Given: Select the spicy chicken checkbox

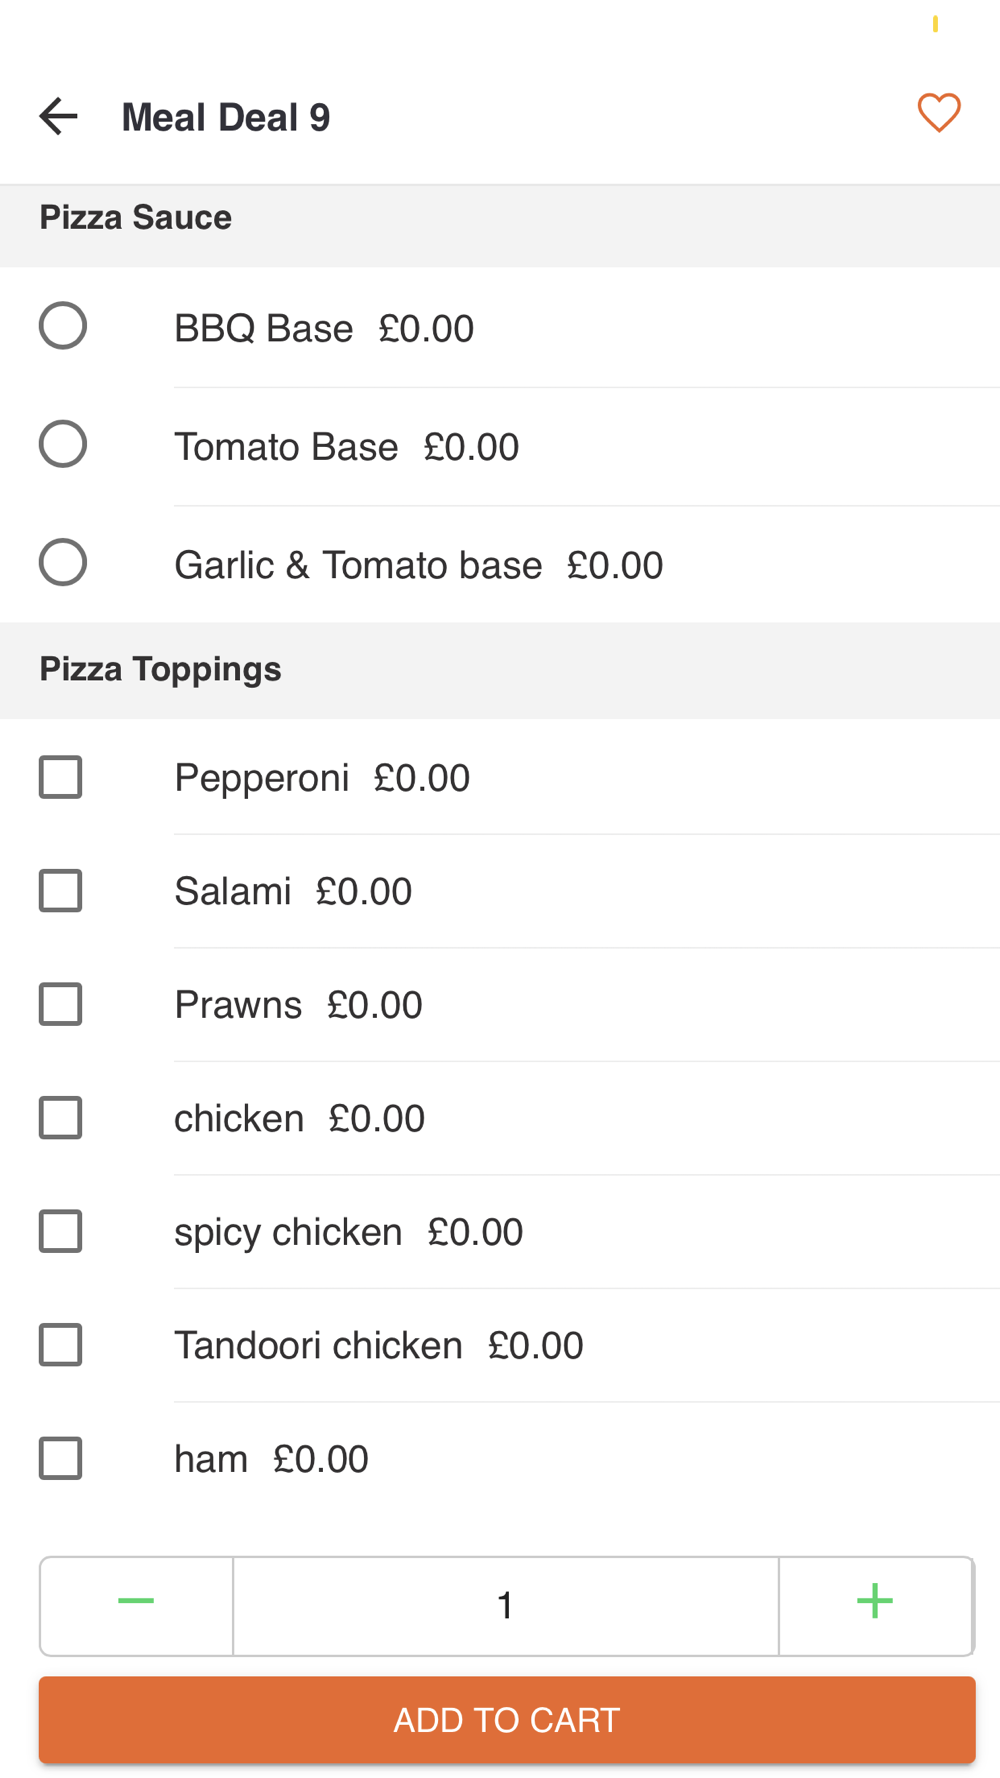Looking at the screenshot, I should tap(61, 1232).
